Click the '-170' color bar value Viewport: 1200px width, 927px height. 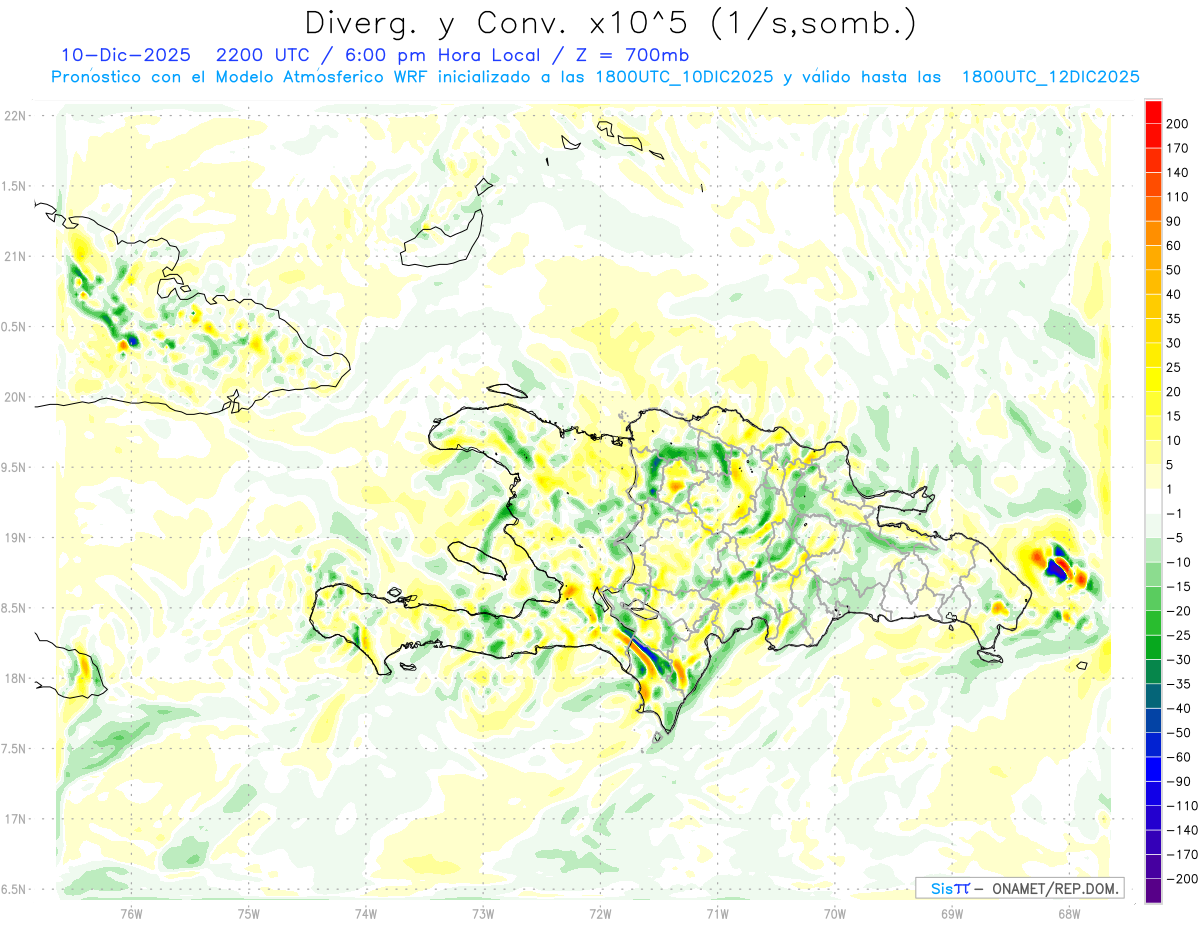(x=1182, y=855)
